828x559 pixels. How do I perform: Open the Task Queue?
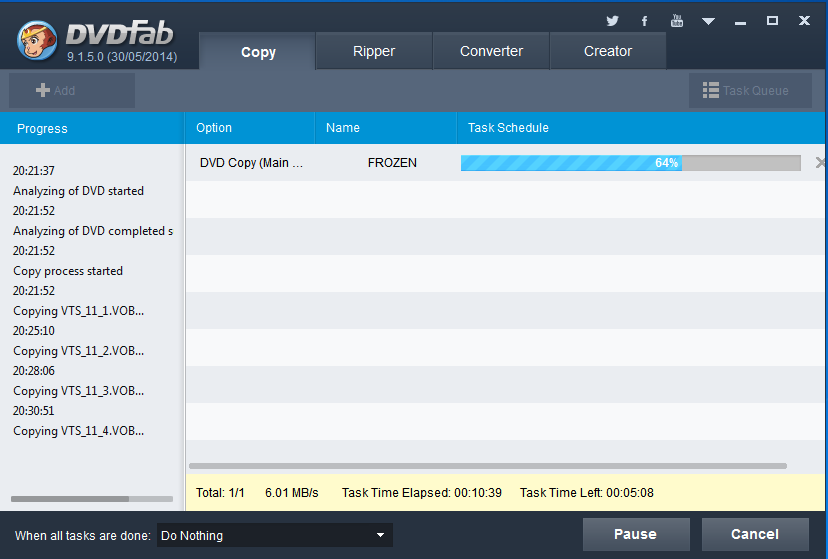[750, 90]
